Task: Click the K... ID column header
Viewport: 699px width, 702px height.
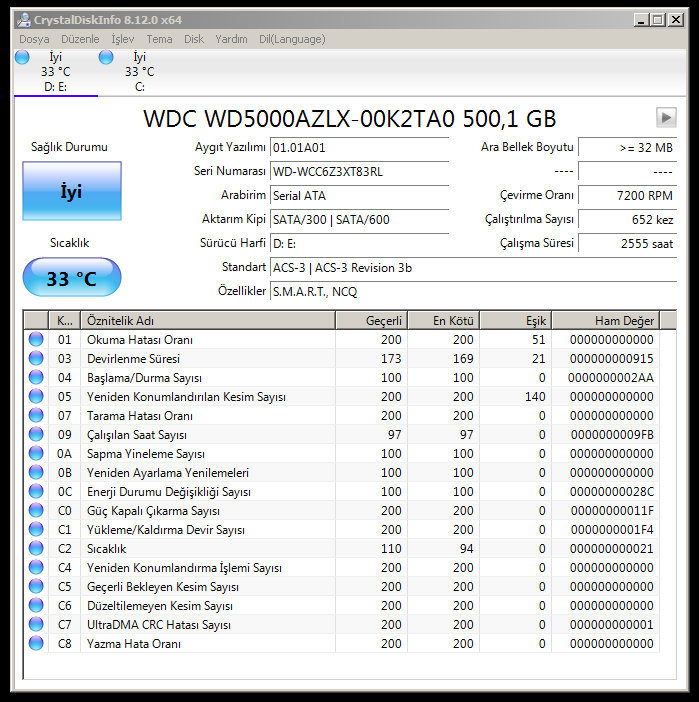Action: (x=64, y=321)
